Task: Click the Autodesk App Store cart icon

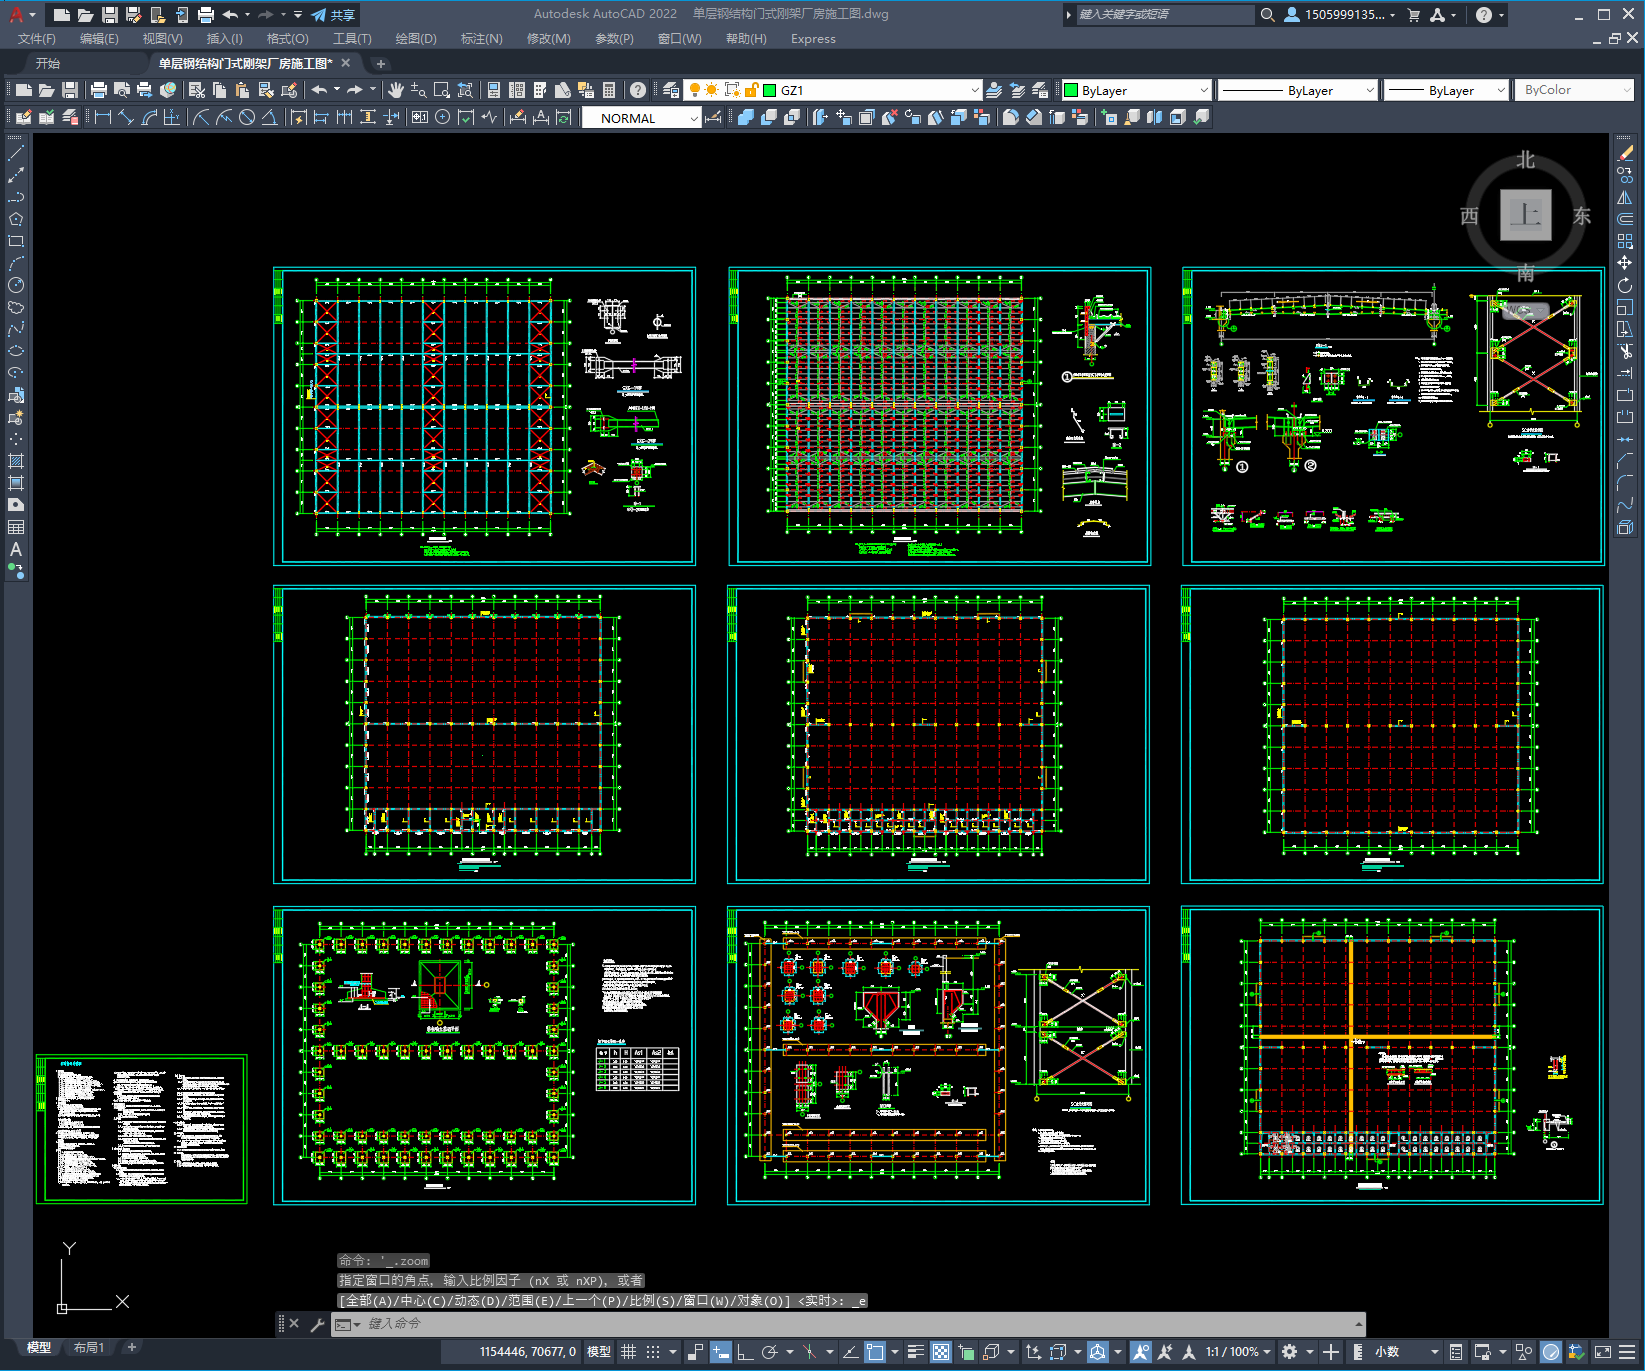Action: click(x=1414, y=15)
